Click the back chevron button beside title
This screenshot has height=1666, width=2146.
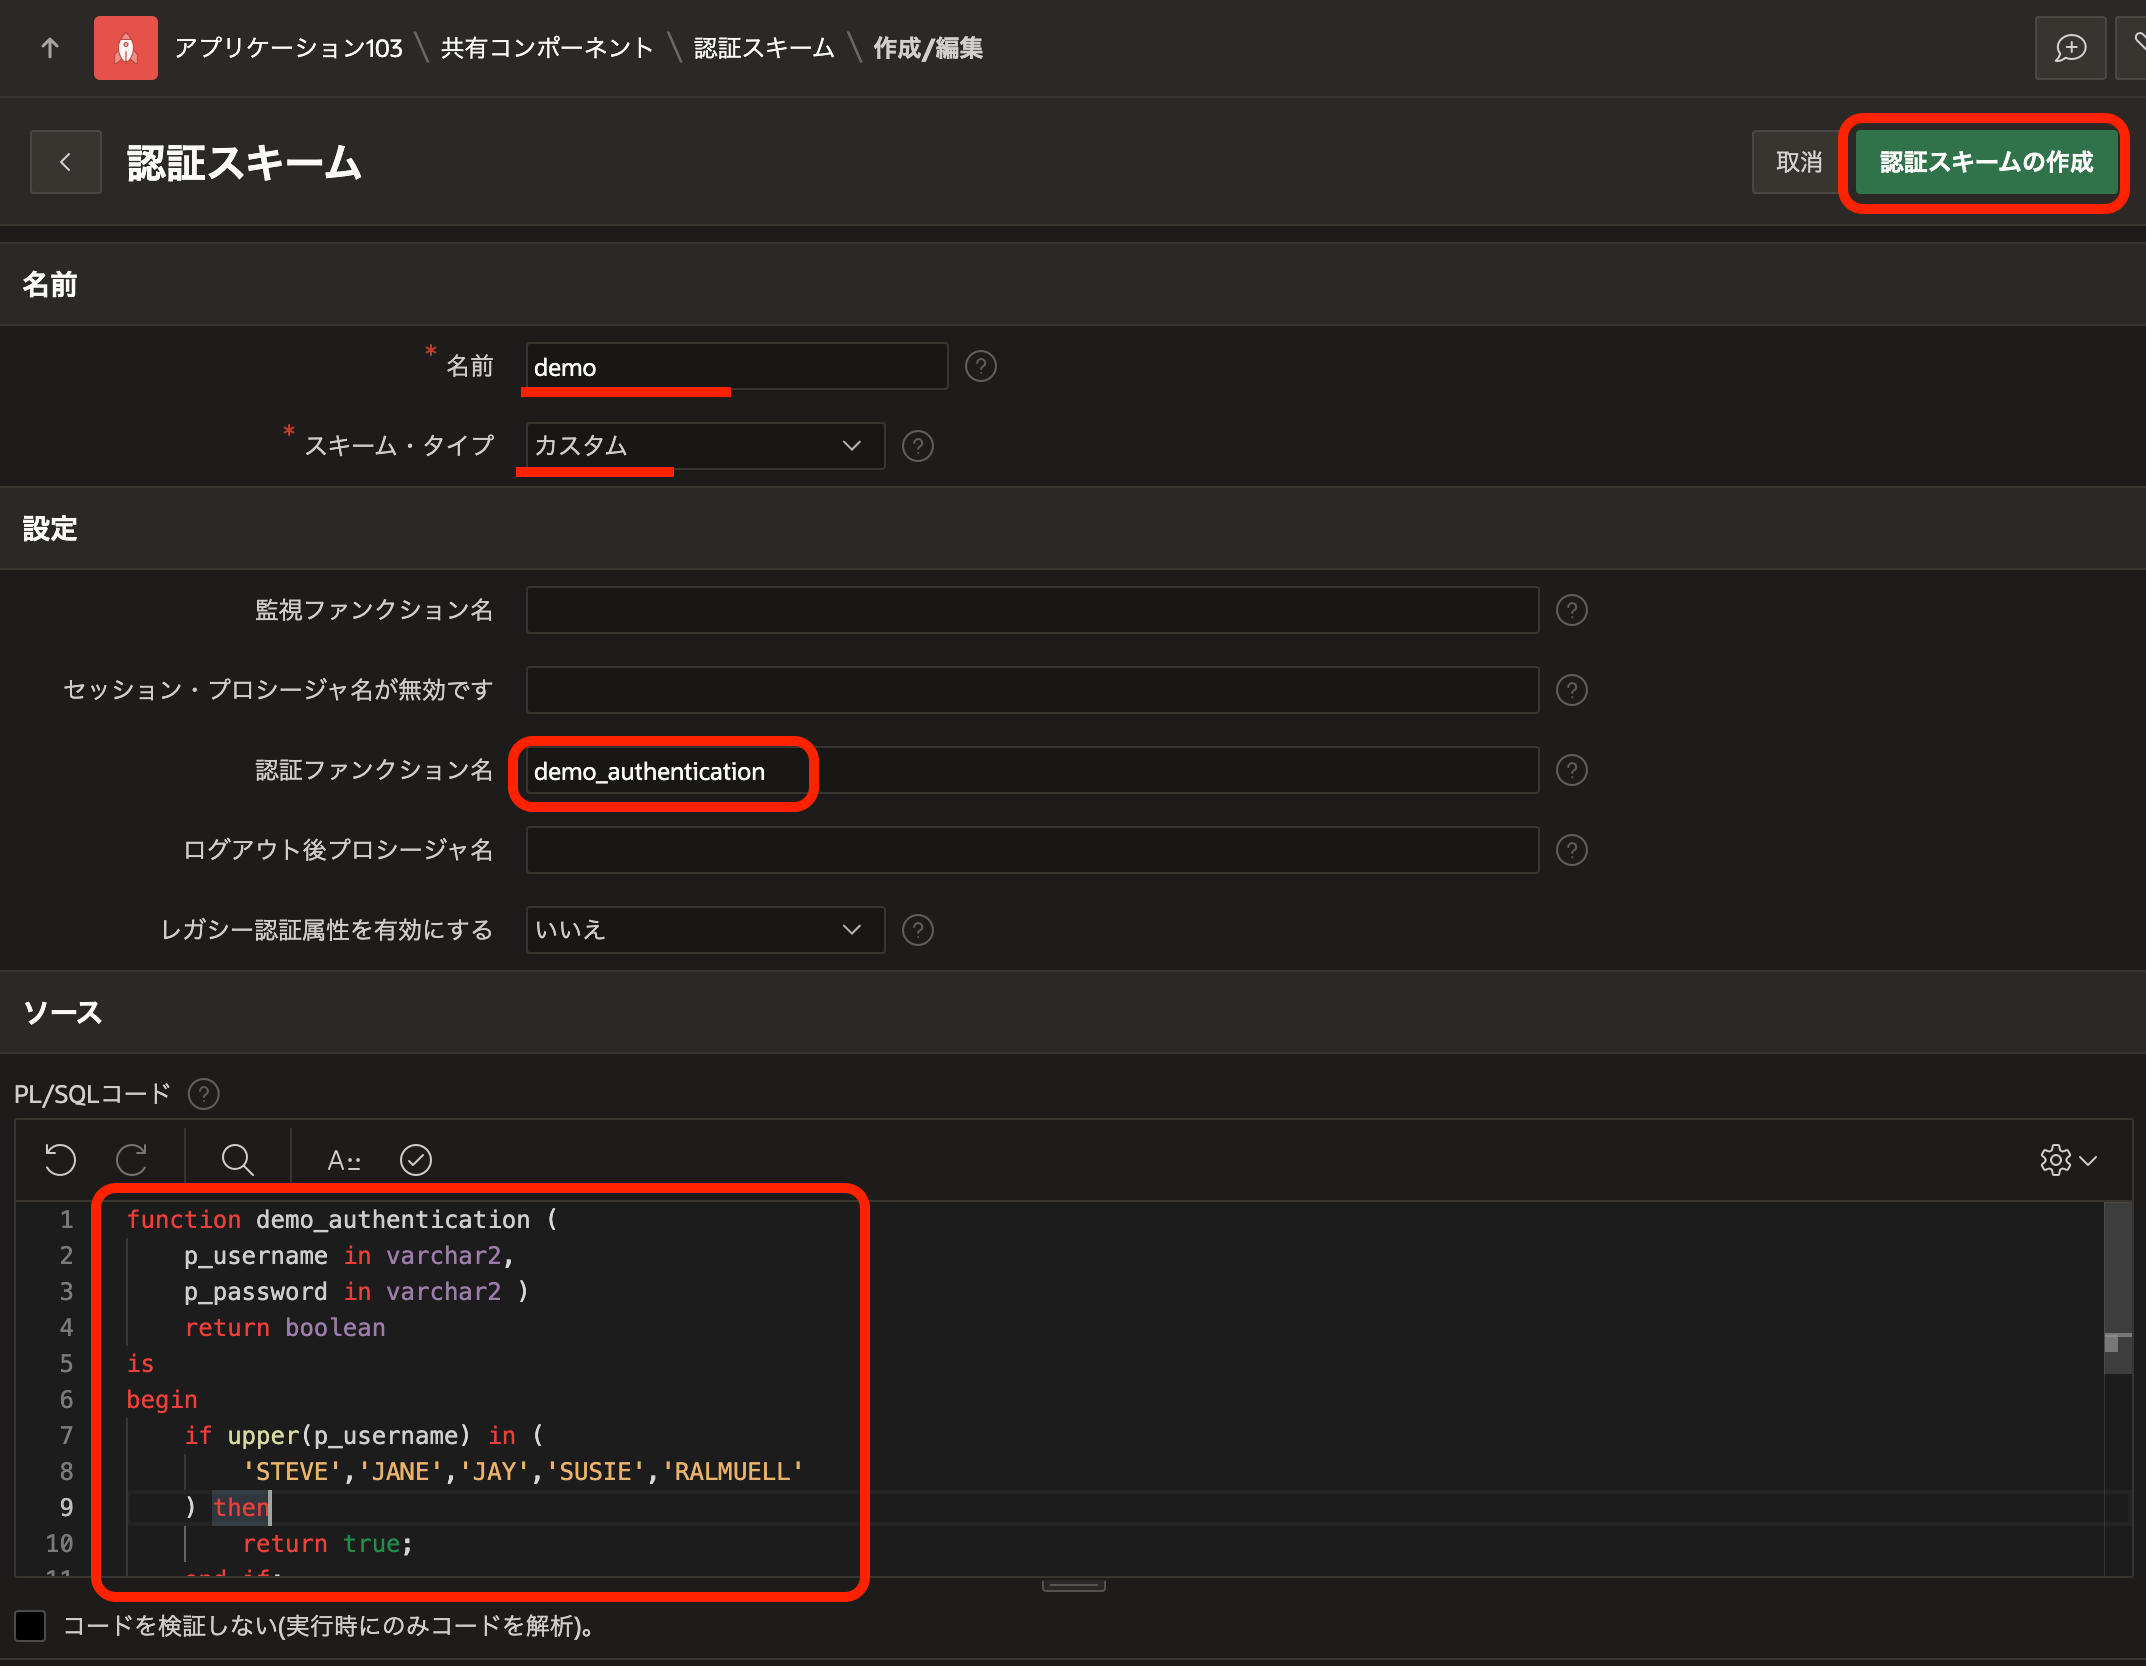click(66, 162)
